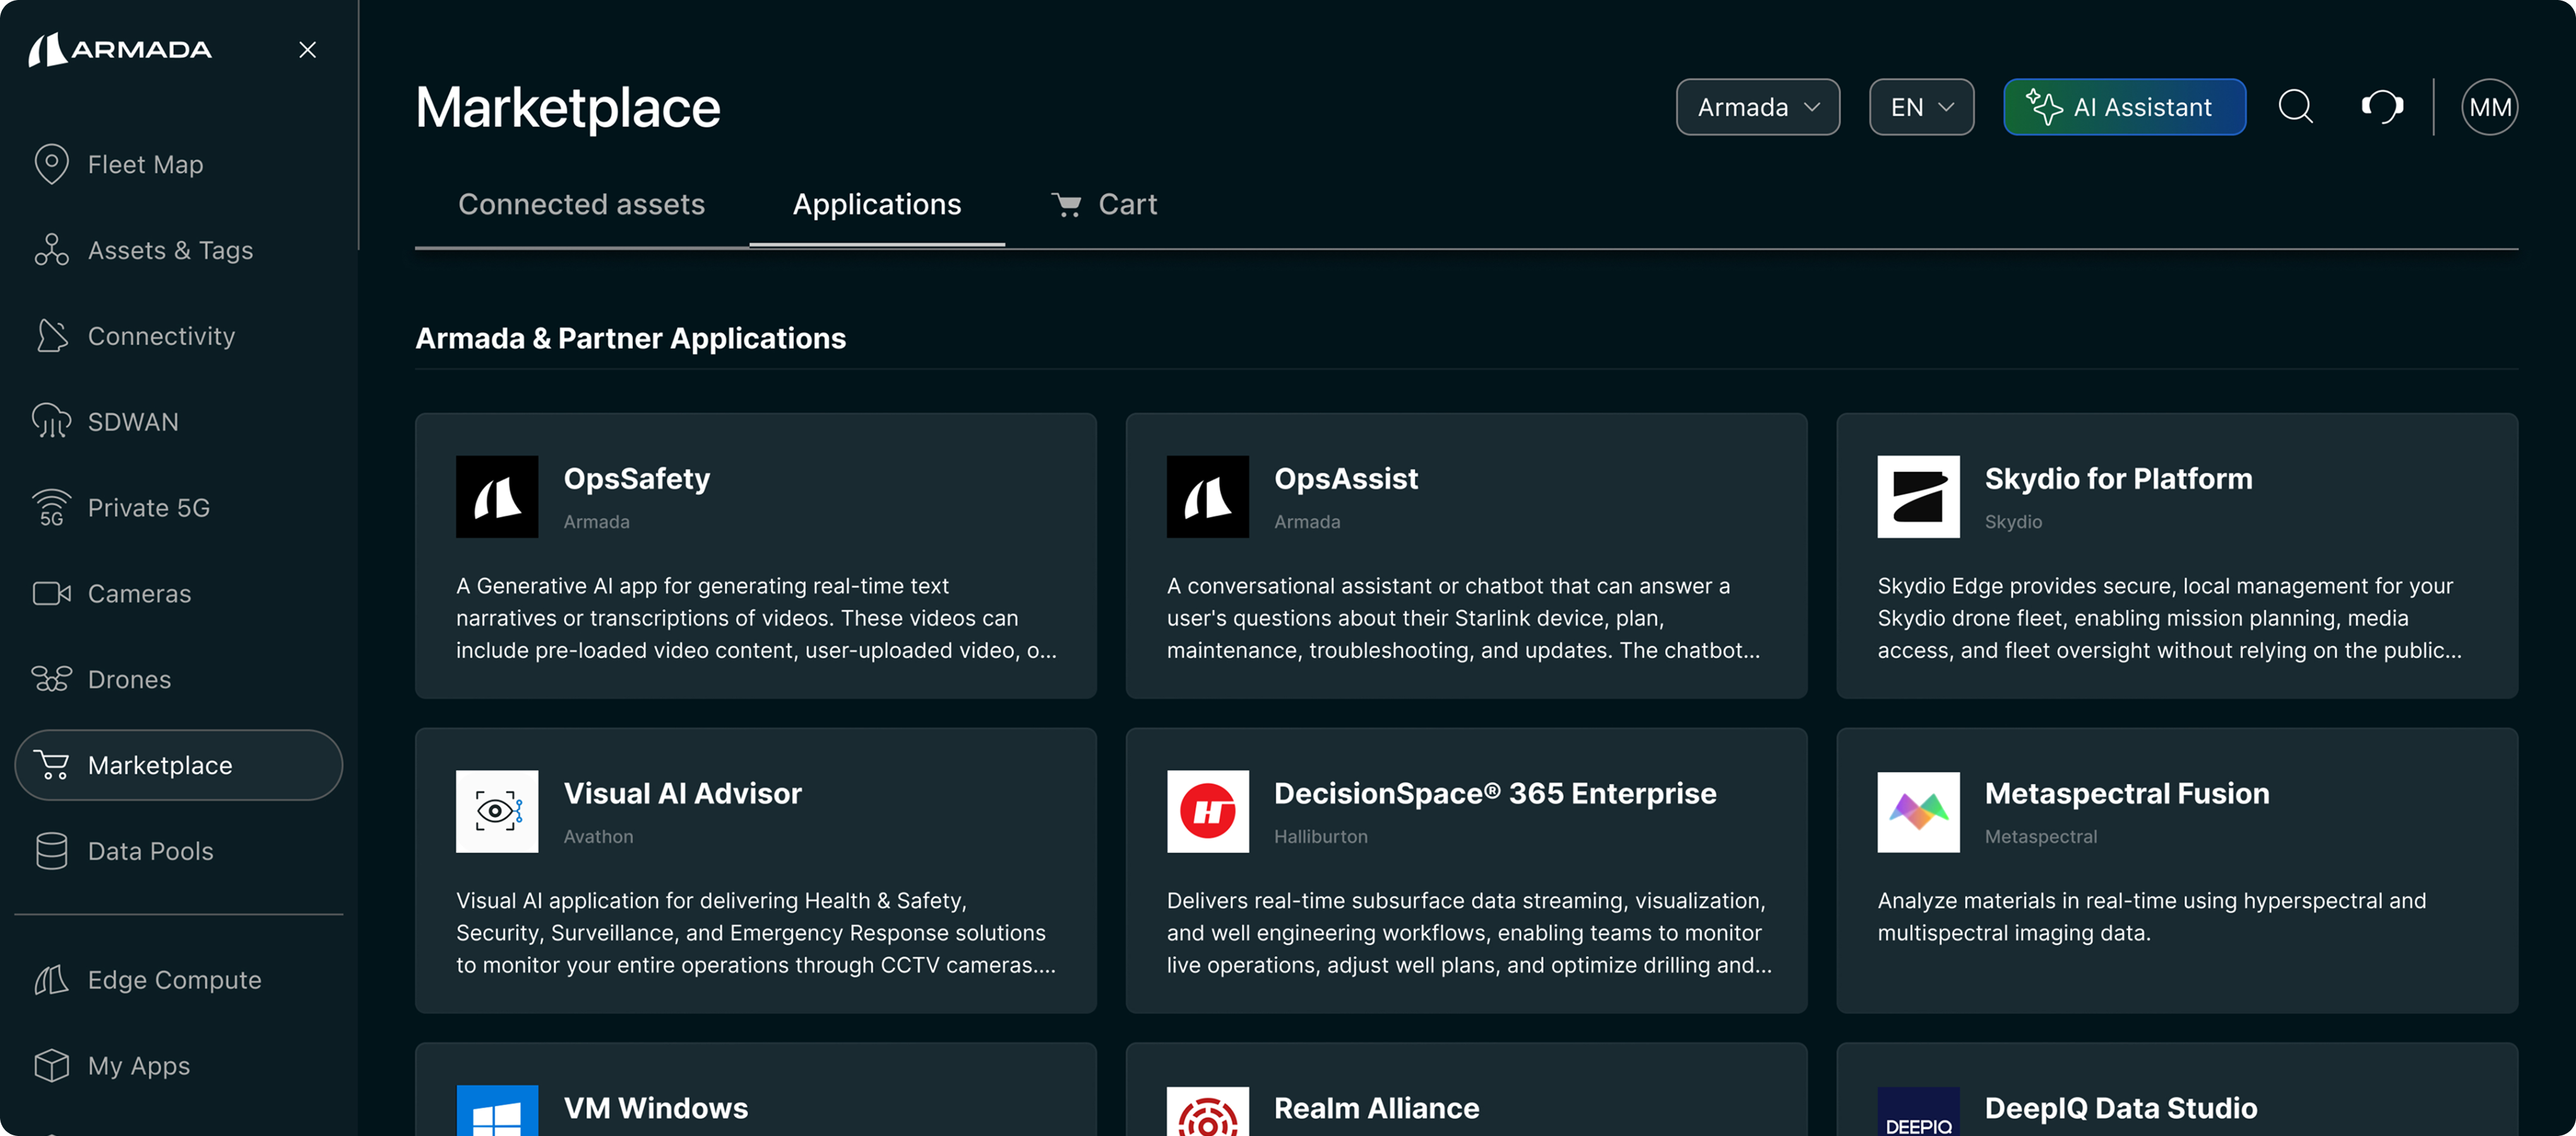
Task: Open the Metaspectral Fusion app card
Action: (x=2176, y=870)
